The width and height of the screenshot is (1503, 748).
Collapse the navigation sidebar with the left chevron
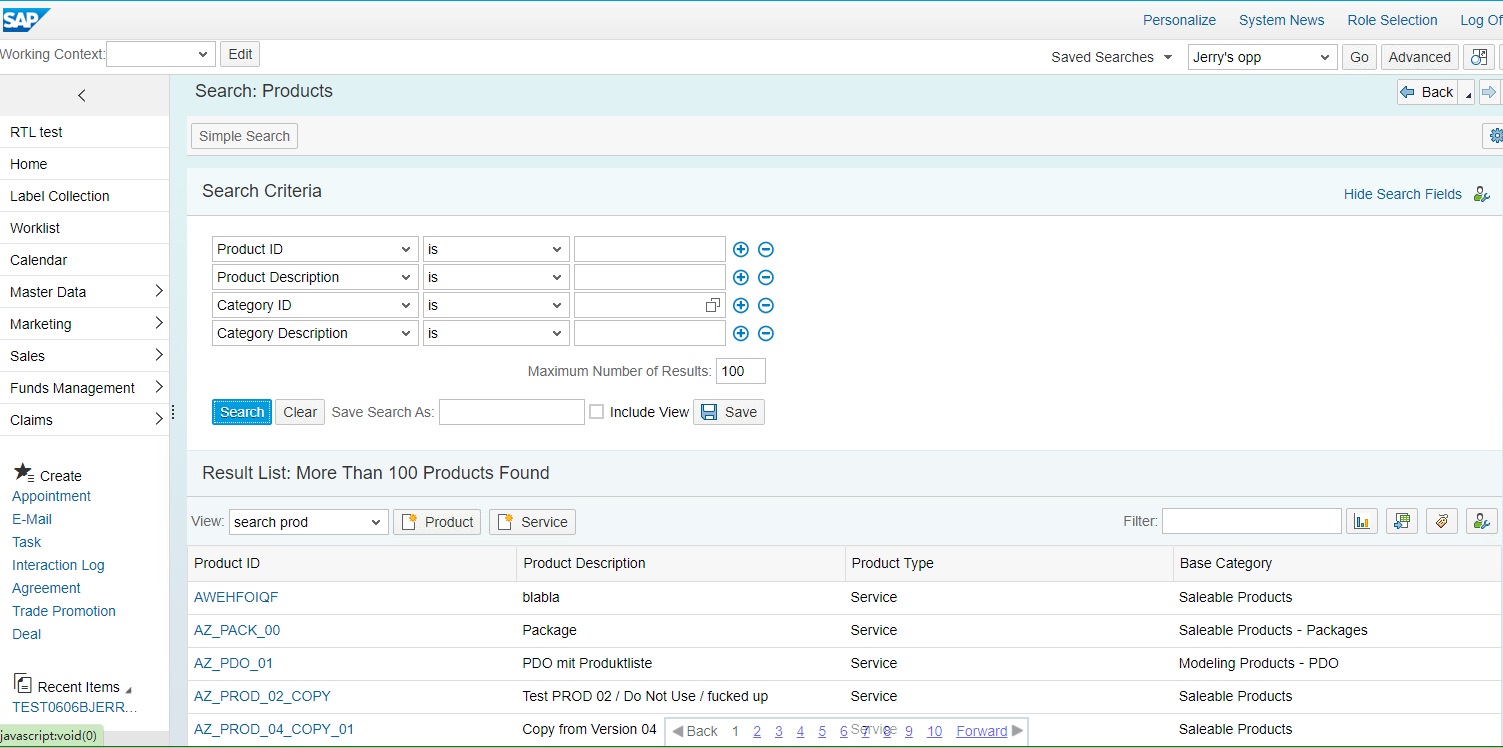(82, 96)
